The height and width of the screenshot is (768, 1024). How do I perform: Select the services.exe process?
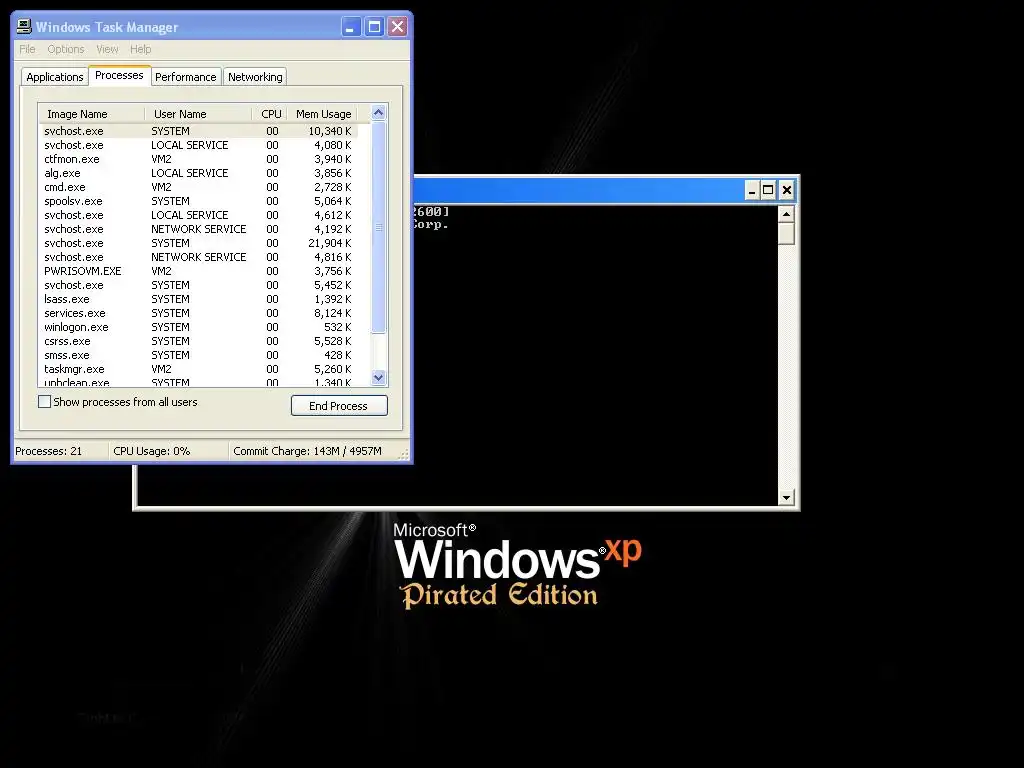tap(198, 313)
